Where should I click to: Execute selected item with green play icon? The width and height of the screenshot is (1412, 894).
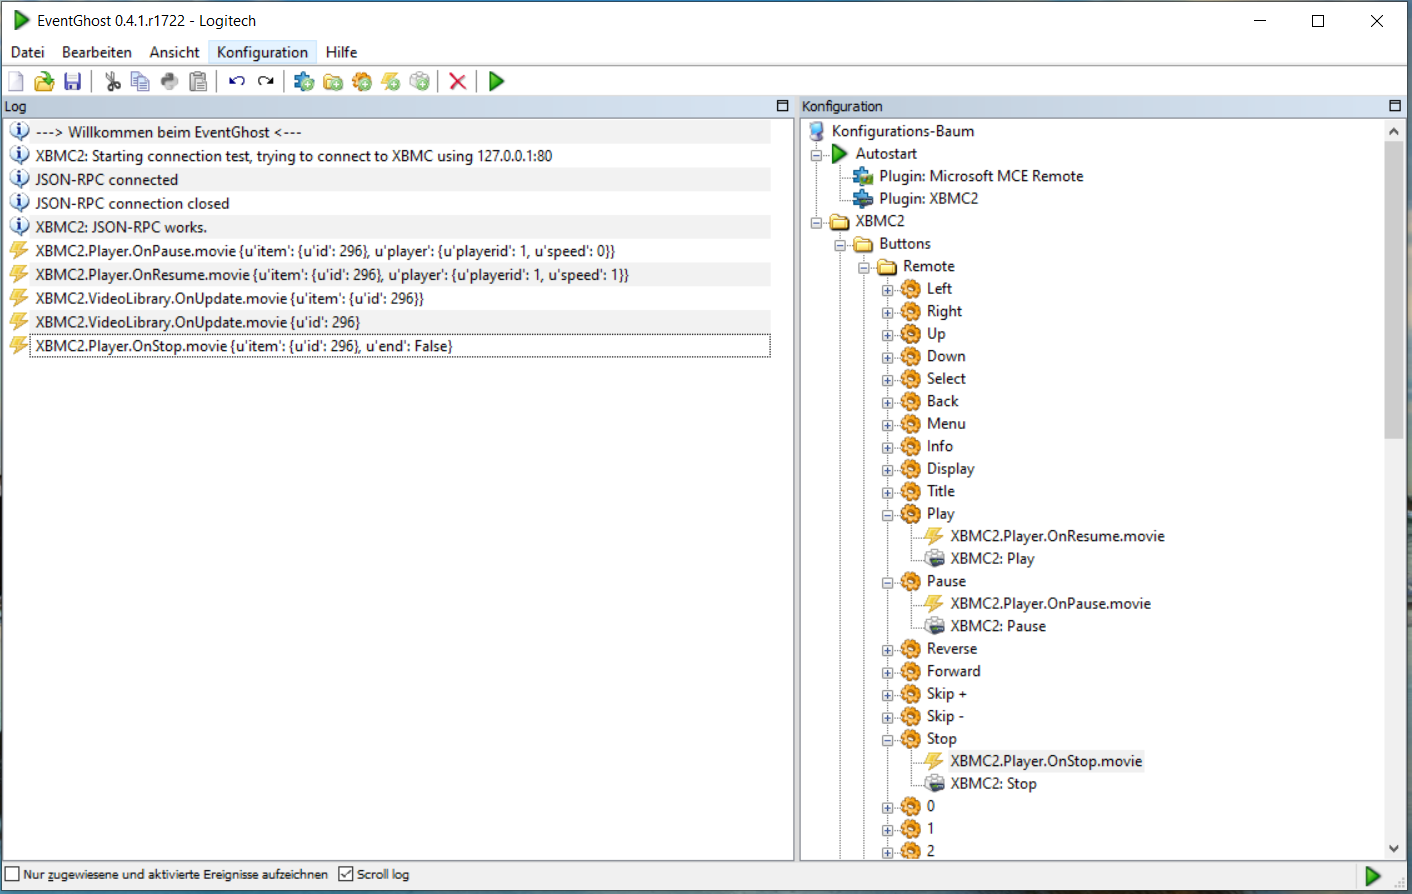(x=497, y=81)
